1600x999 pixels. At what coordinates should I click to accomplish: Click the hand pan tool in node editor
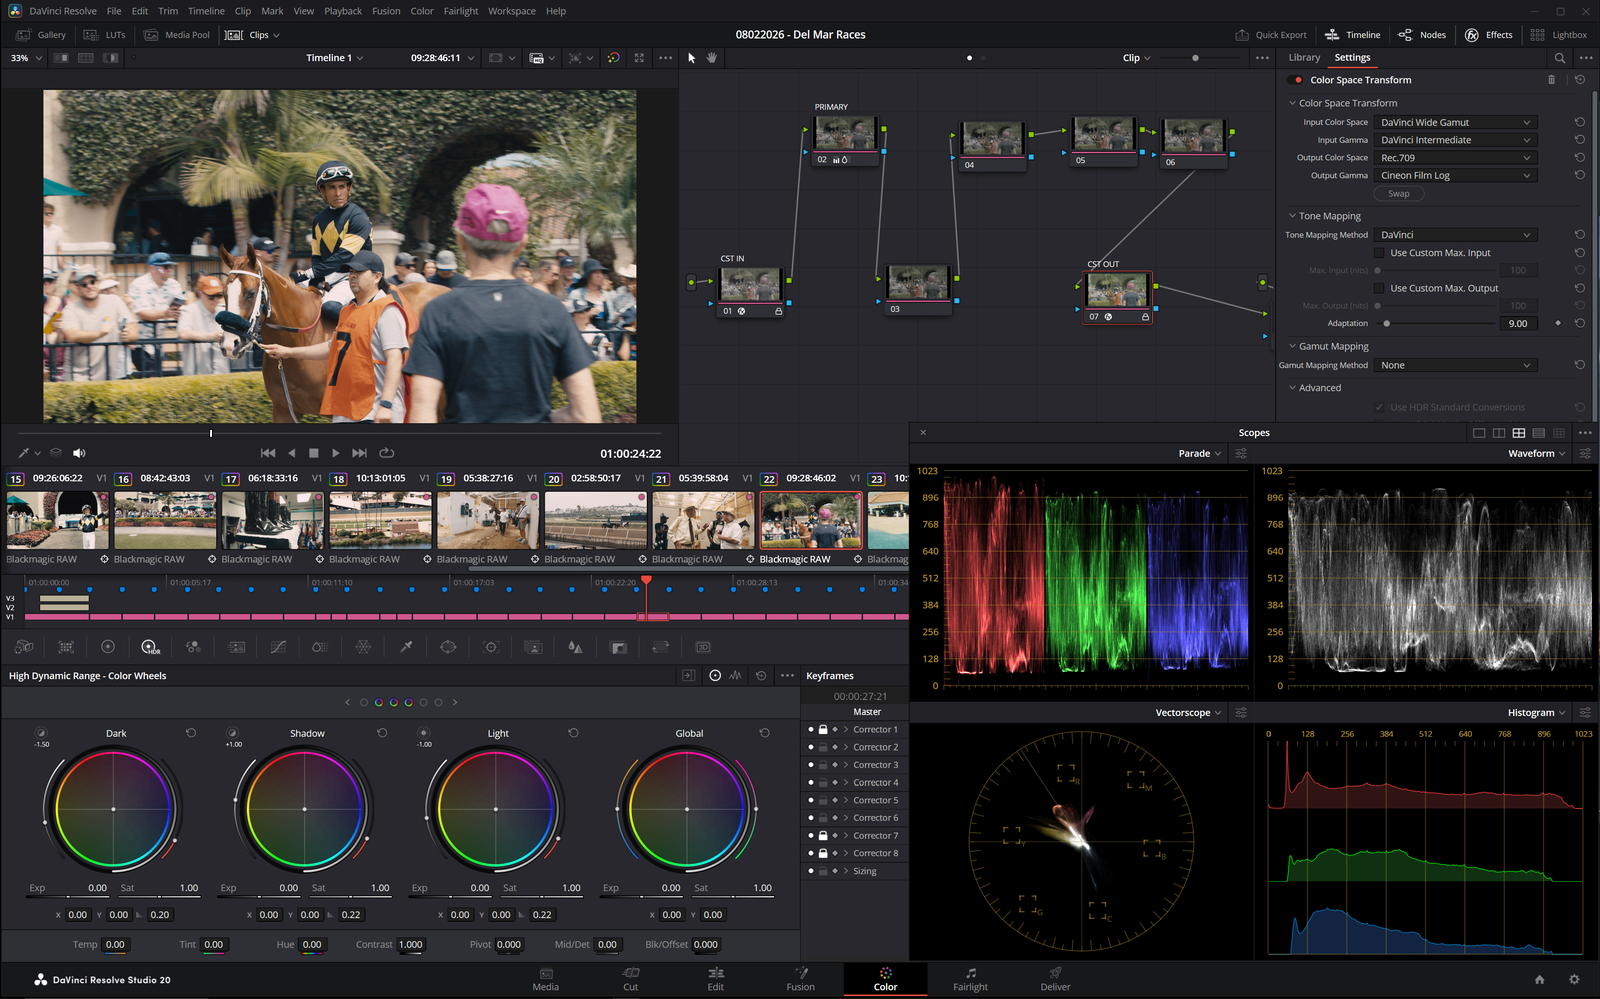[x=712, y=58]
